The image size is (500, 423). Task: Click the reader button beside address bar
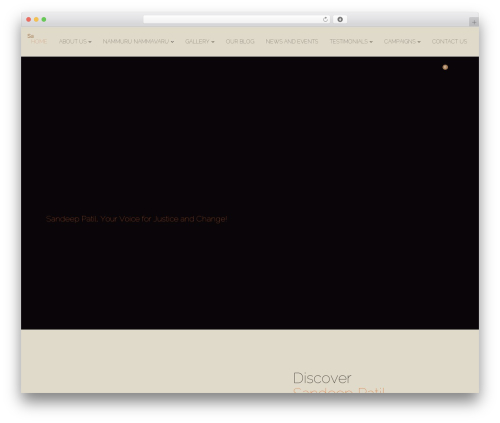tap(340, 20)
